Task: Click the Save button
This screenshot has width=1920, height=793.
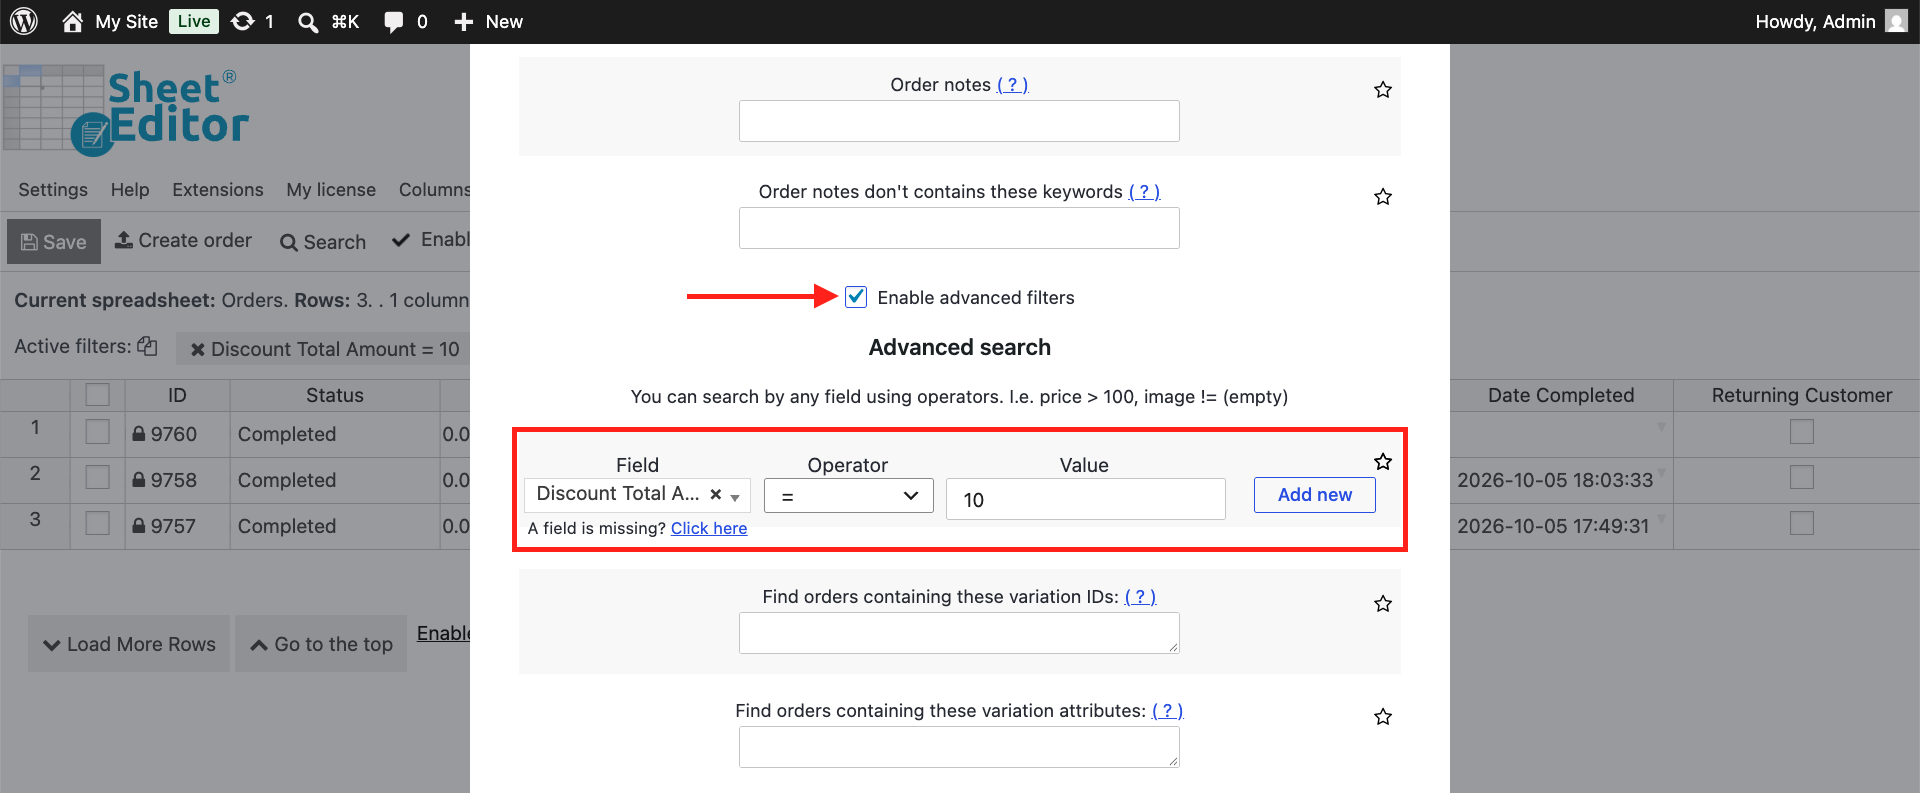Action: 54,242
